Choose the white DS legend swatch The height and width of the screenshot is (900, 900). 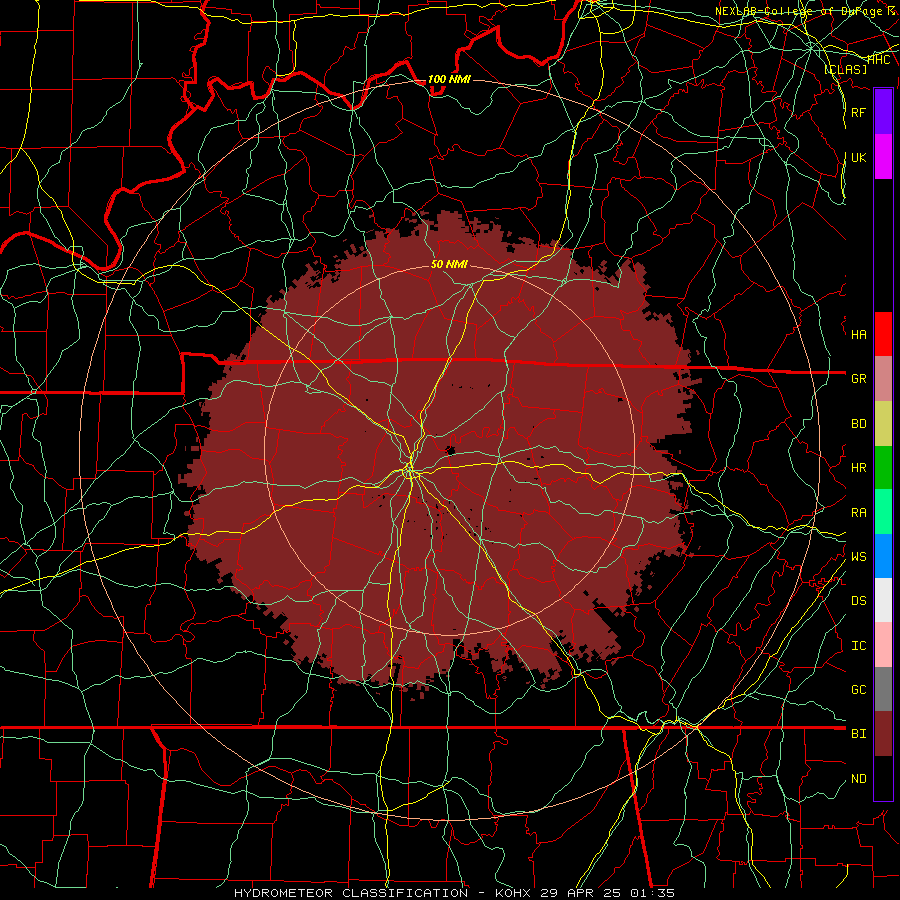click(x=883, y=600)
